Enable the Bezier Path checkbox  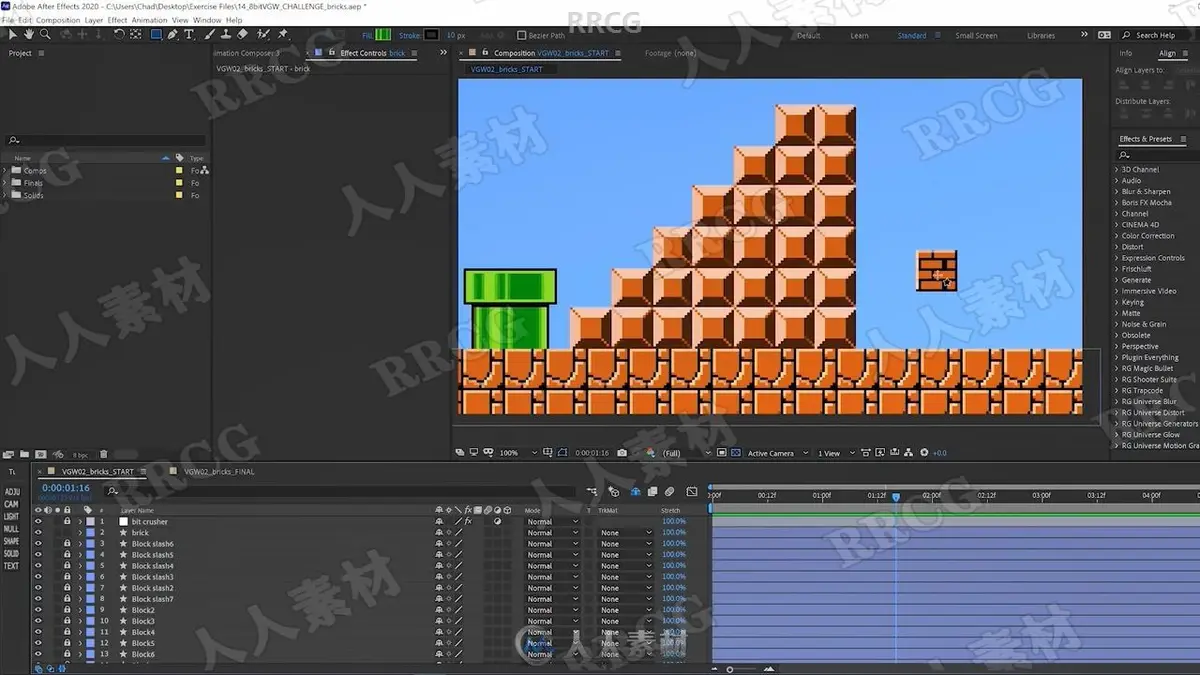coord(521,35)
